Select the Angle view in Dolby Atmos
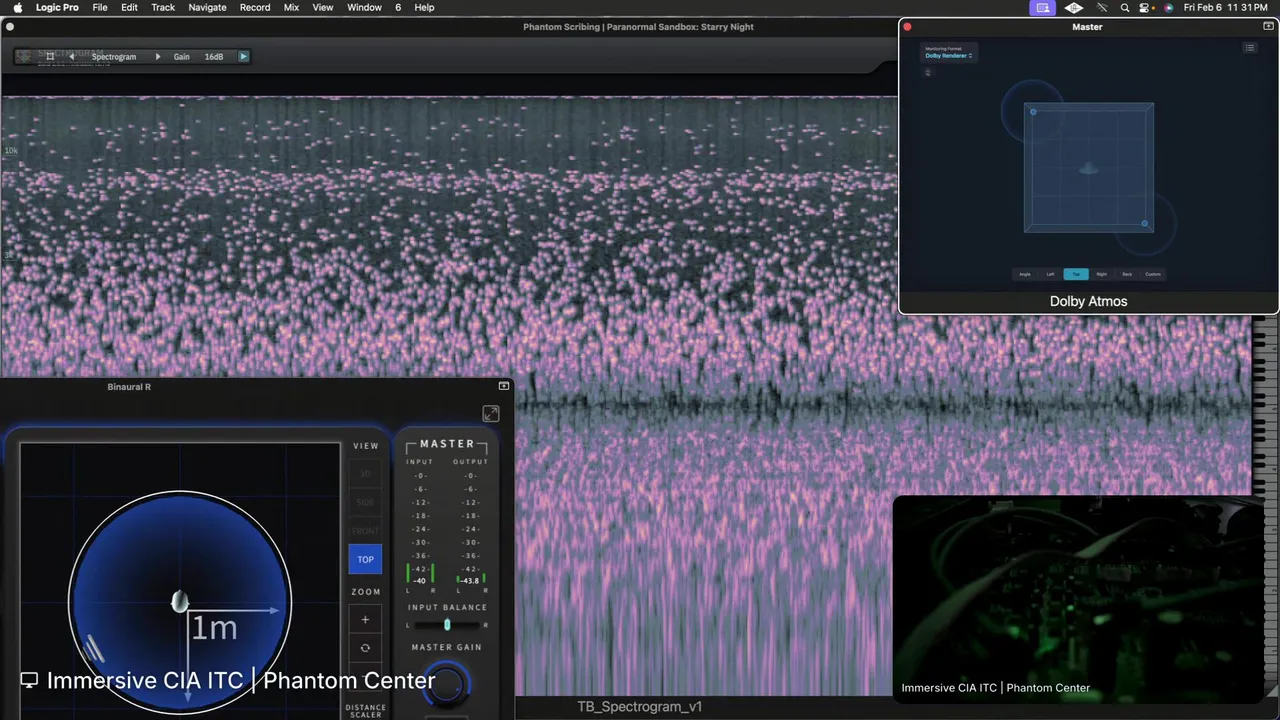The height and width of the screenshot is (720, 1280). click(x=1025, y=274)
